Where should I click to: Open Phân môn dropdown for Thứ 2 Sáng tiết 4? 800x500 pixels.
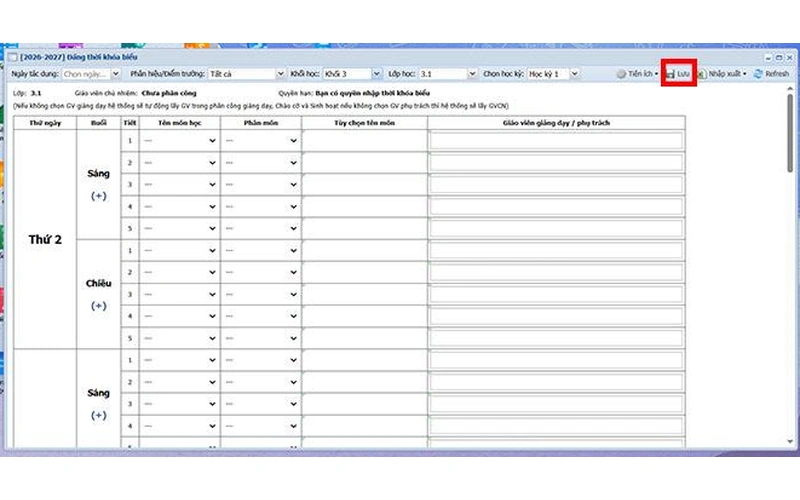point(261,207)
